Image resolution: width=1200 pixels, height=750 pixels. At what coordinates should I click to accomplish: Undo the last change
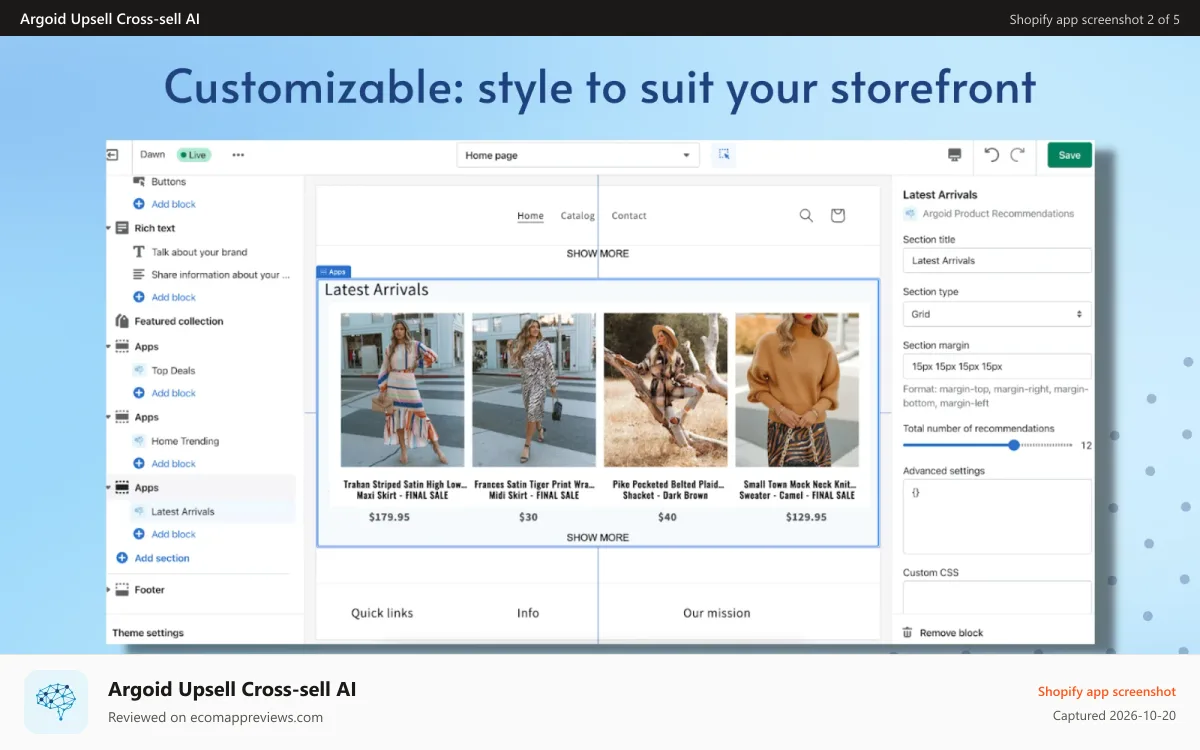coord(991,155)
